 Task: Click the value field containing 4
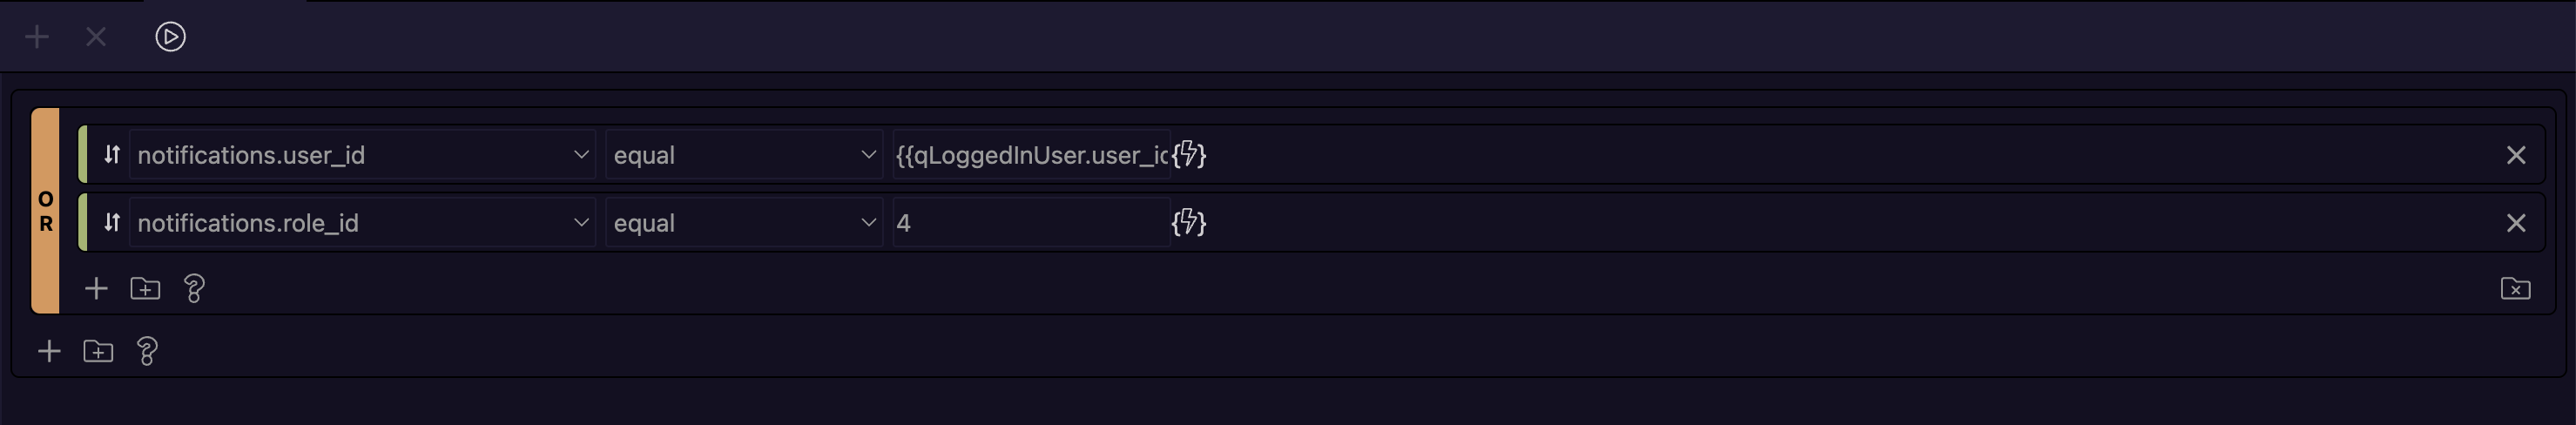pyautogui.click(x=1031, y=223)
